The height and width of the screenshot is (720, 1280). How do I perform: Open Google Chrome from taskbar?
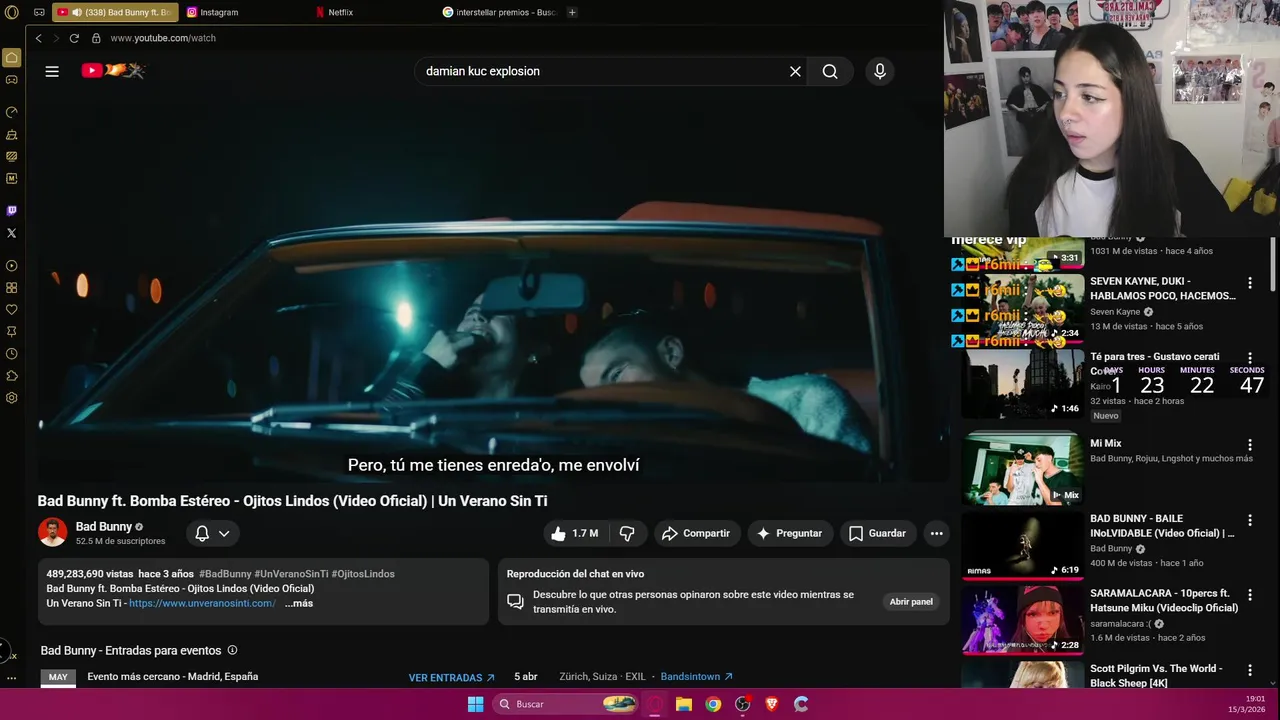click(713, 704)
